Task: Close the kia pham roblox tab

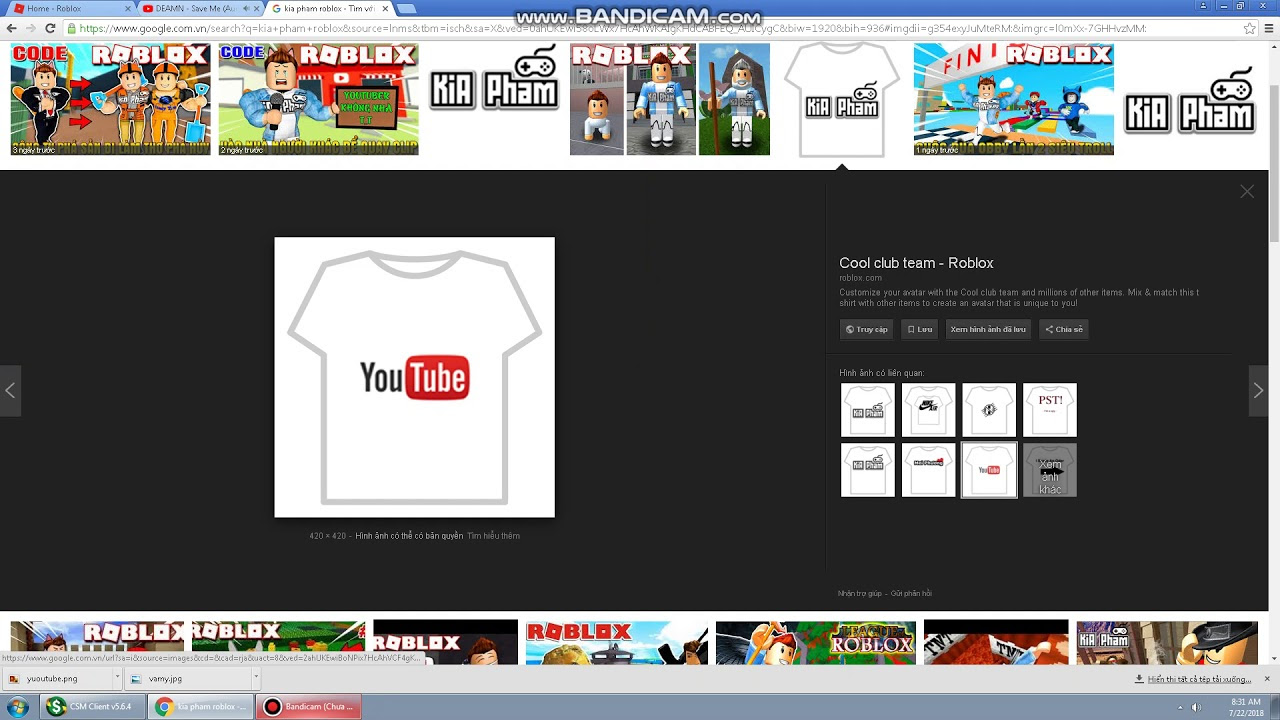Action: coord(385,8)
